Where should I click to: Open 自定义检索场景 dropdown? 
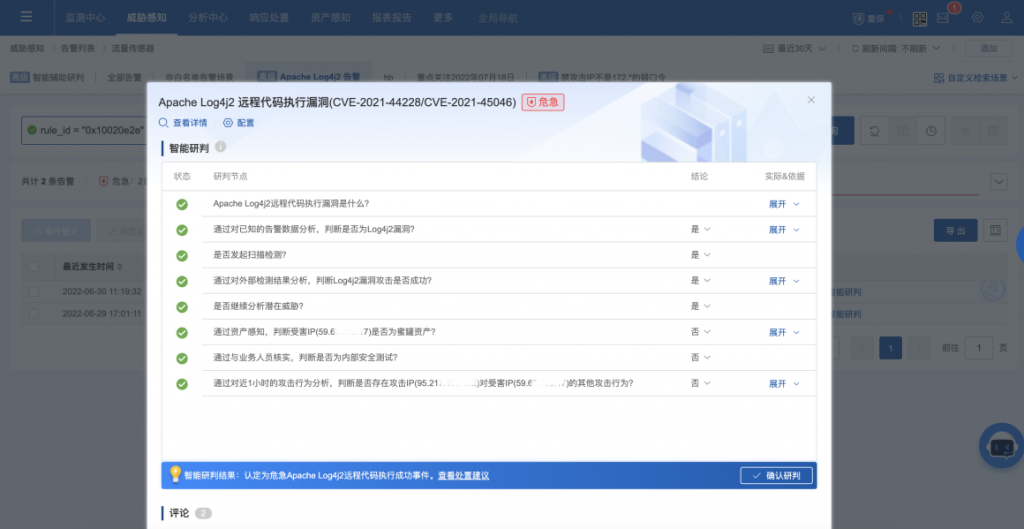(x=976, y=78)
